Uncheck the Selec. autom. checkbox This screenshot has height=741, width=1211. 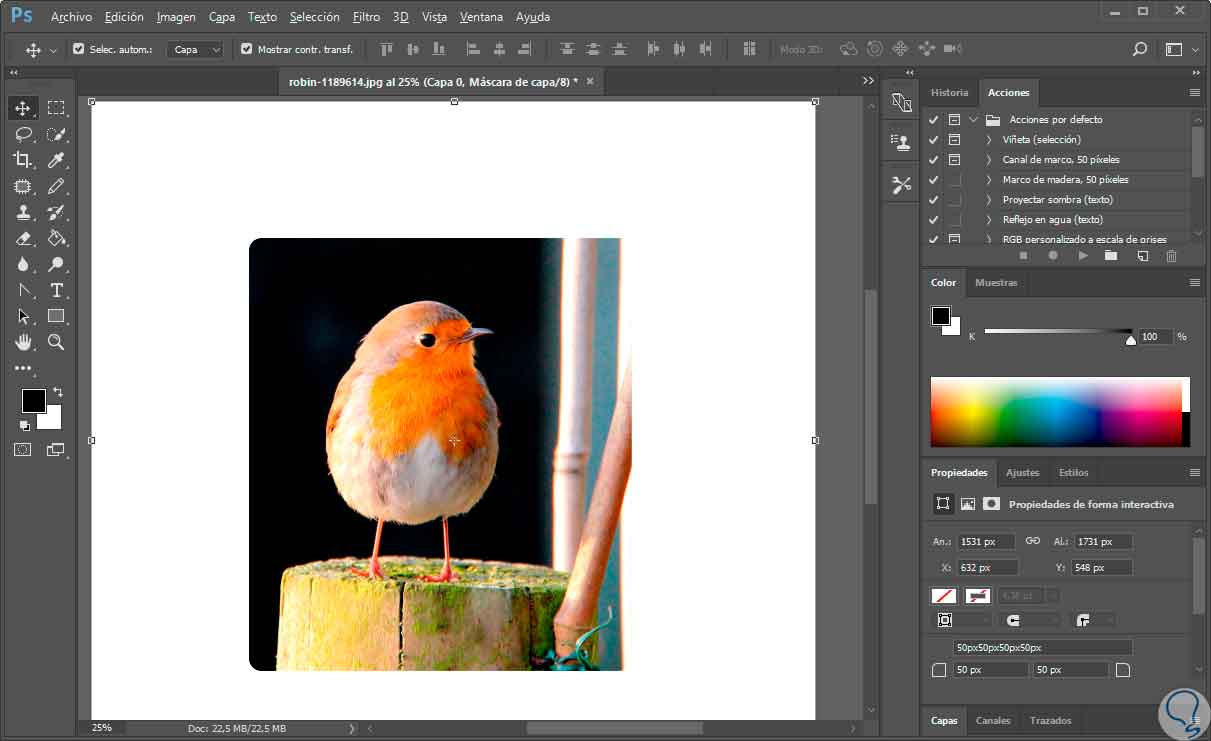(79, 48)
